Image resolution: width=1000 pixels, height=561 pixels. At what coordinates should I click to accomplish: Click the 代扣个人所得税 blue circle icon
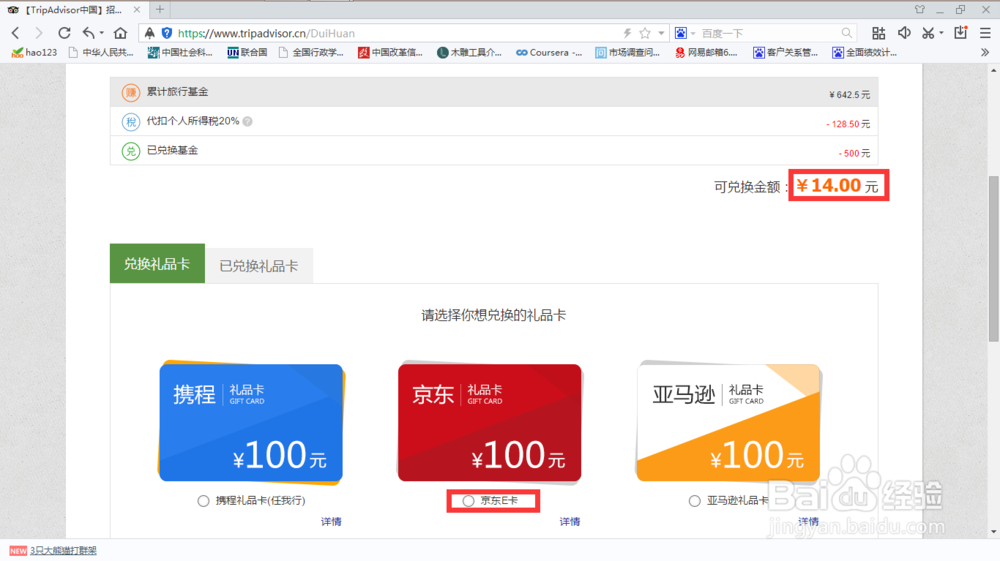pyautogui.click(x=131, y=122)
